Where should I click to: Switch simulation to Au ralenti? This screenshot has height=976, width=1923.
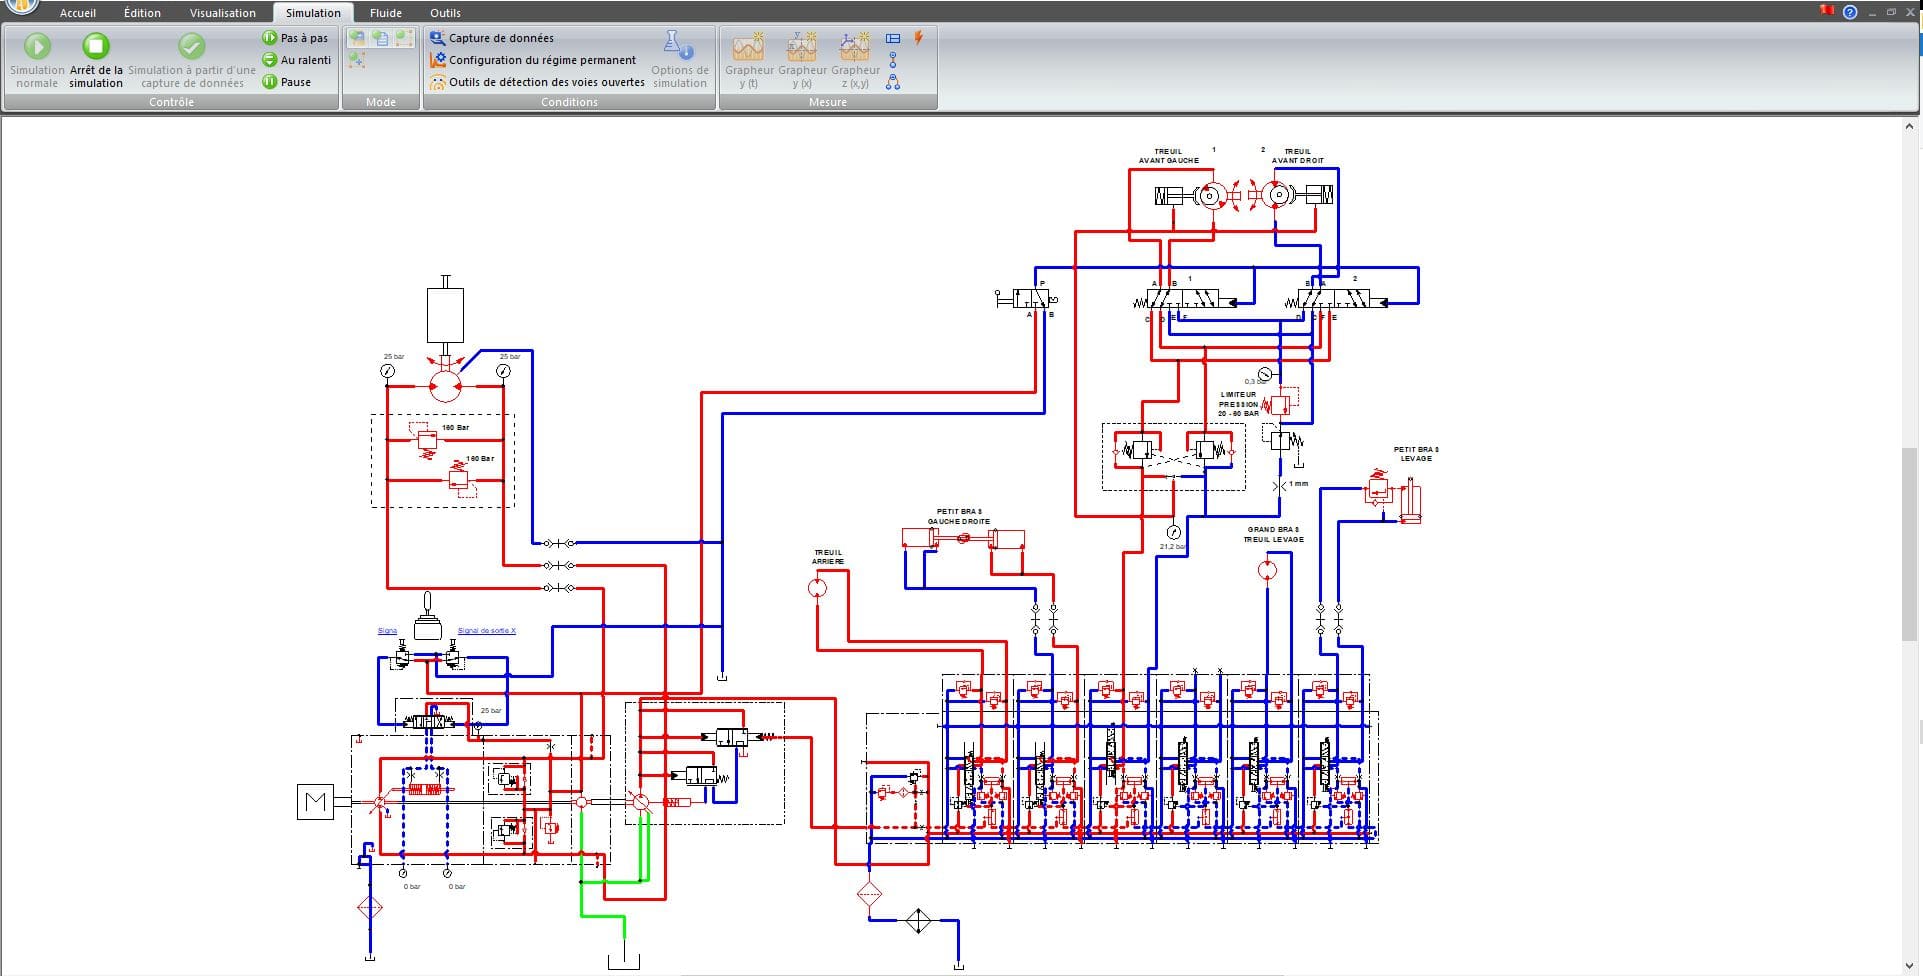pos(297,60)
